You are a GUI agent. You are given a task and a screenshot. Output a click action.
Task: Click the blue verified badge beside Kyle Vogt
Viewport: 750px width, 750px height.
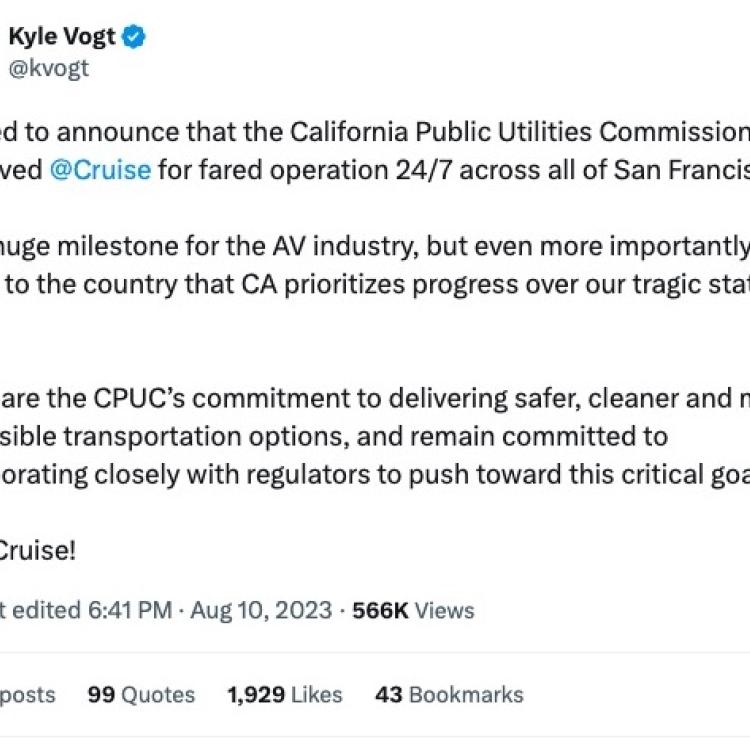134,37
